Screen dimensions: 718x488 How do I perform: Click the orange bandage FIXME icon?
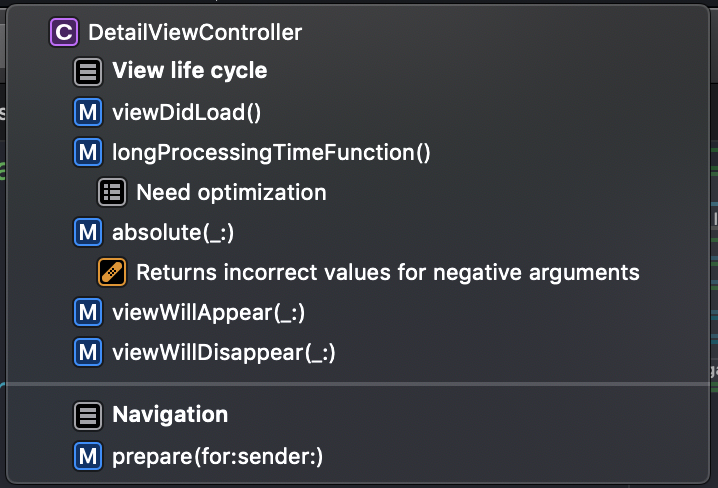click(112, 272)
